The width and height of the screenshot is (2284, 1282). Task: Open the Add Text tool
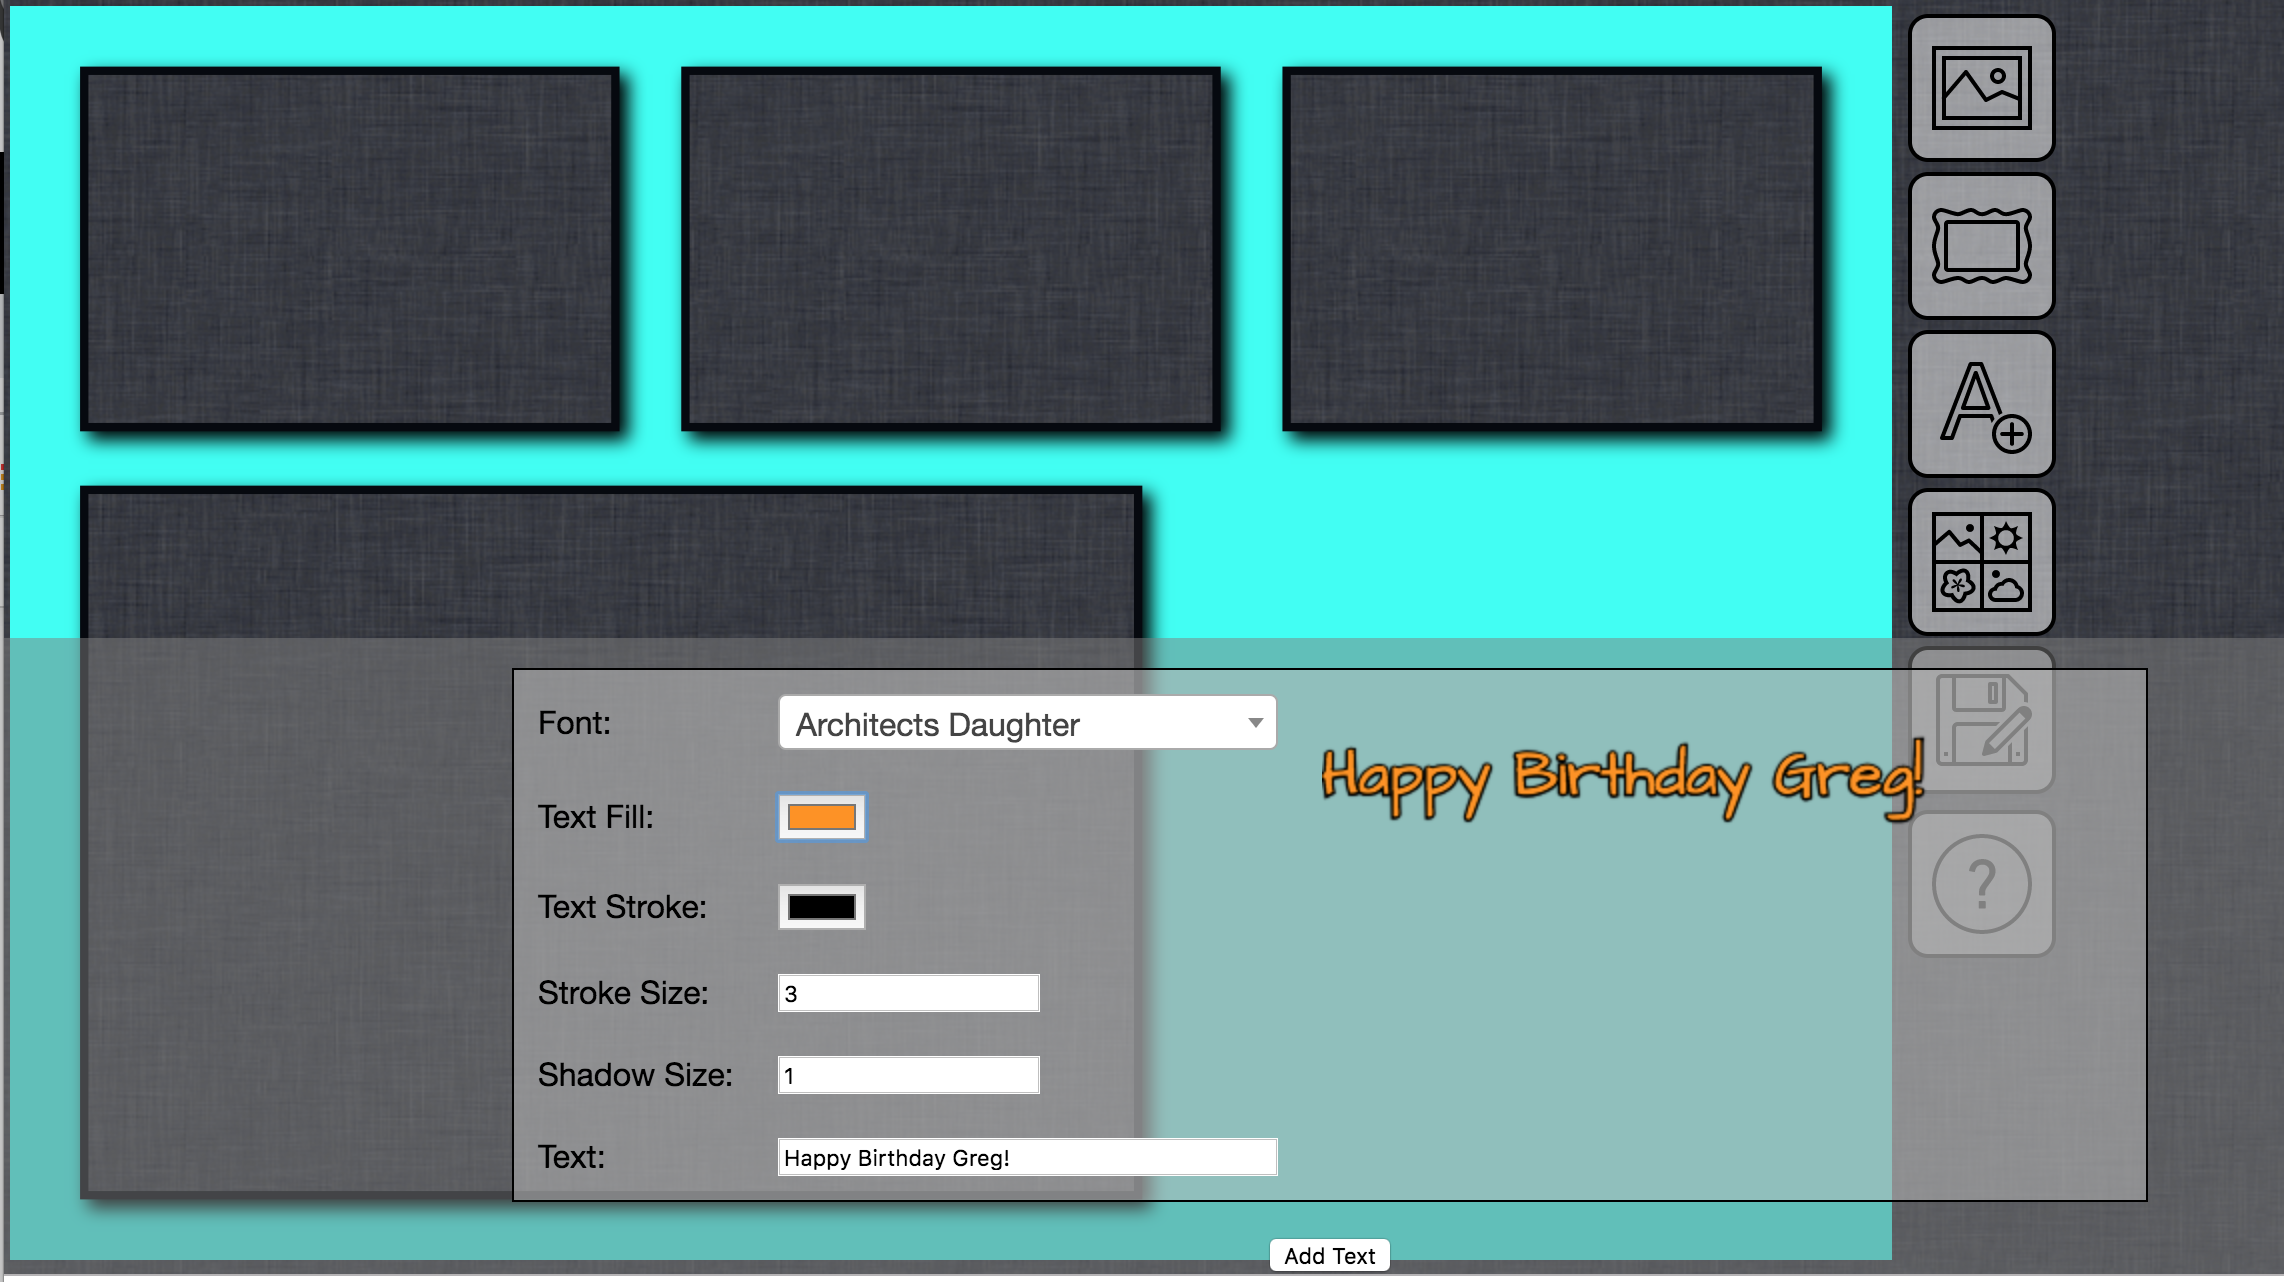tap(1980, 405)
